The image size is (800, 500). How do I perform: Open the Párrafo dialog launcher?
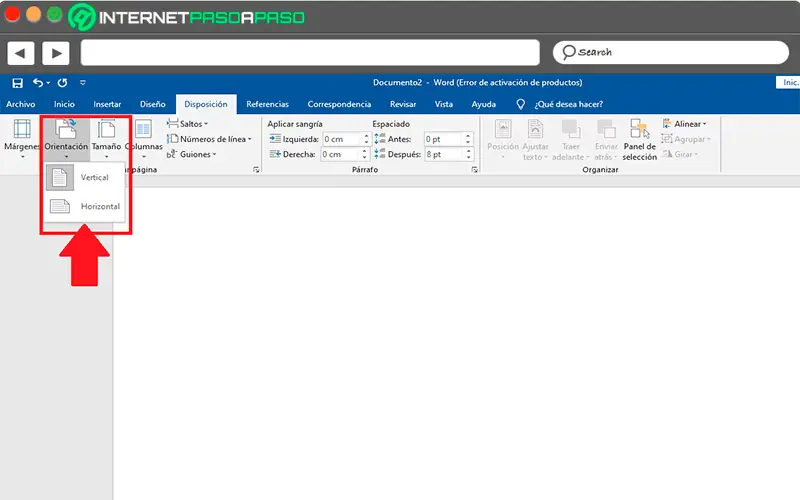click(474, 170)
